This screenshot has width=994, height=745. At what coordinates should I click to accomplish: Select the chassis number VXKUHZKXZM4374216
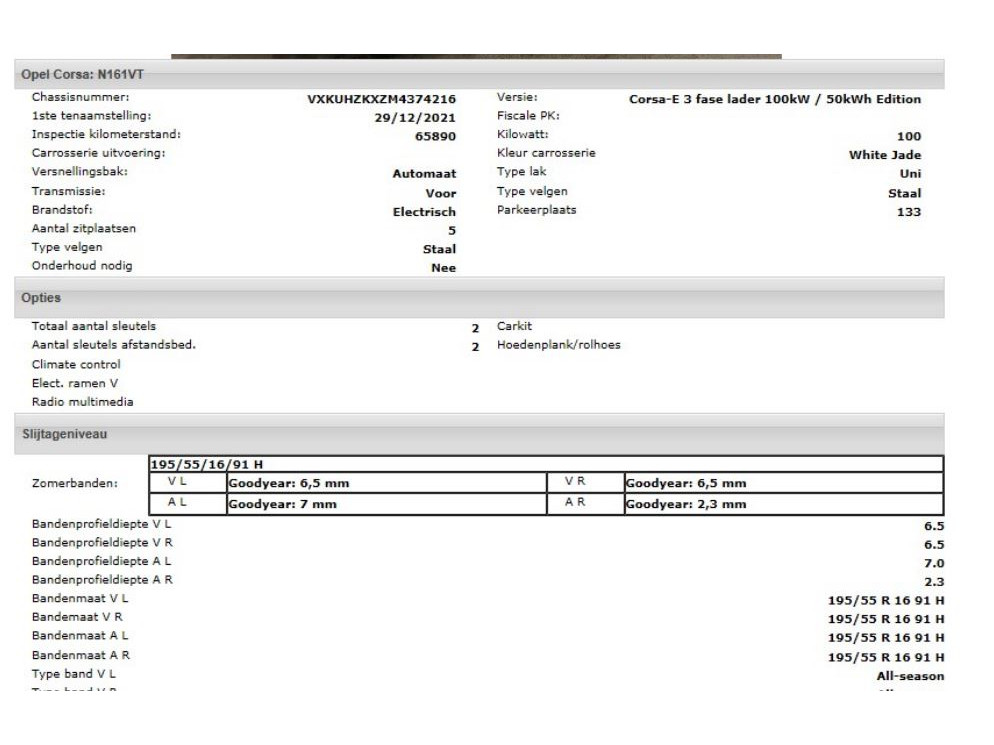tap(381, 100)
